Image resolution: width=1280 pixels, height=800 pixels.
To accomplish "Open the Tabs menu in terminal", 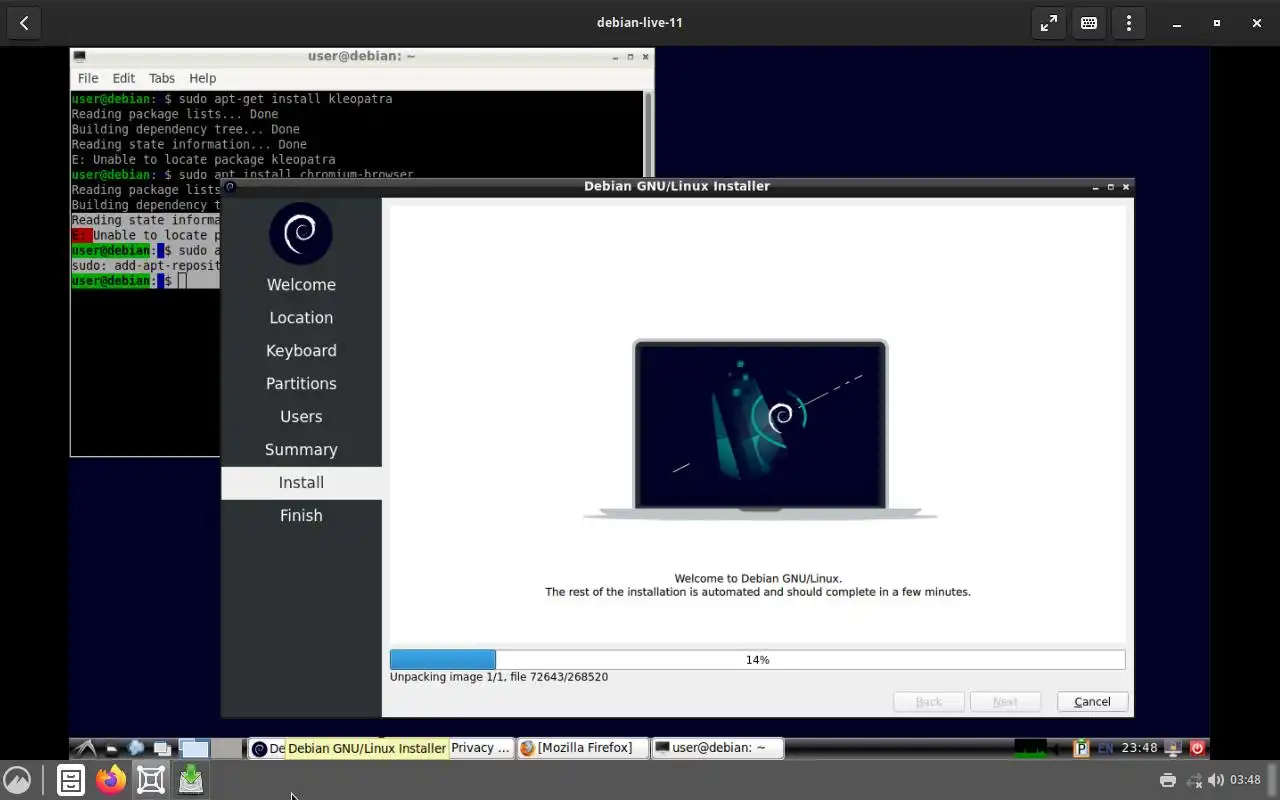I will click(161, 78).
